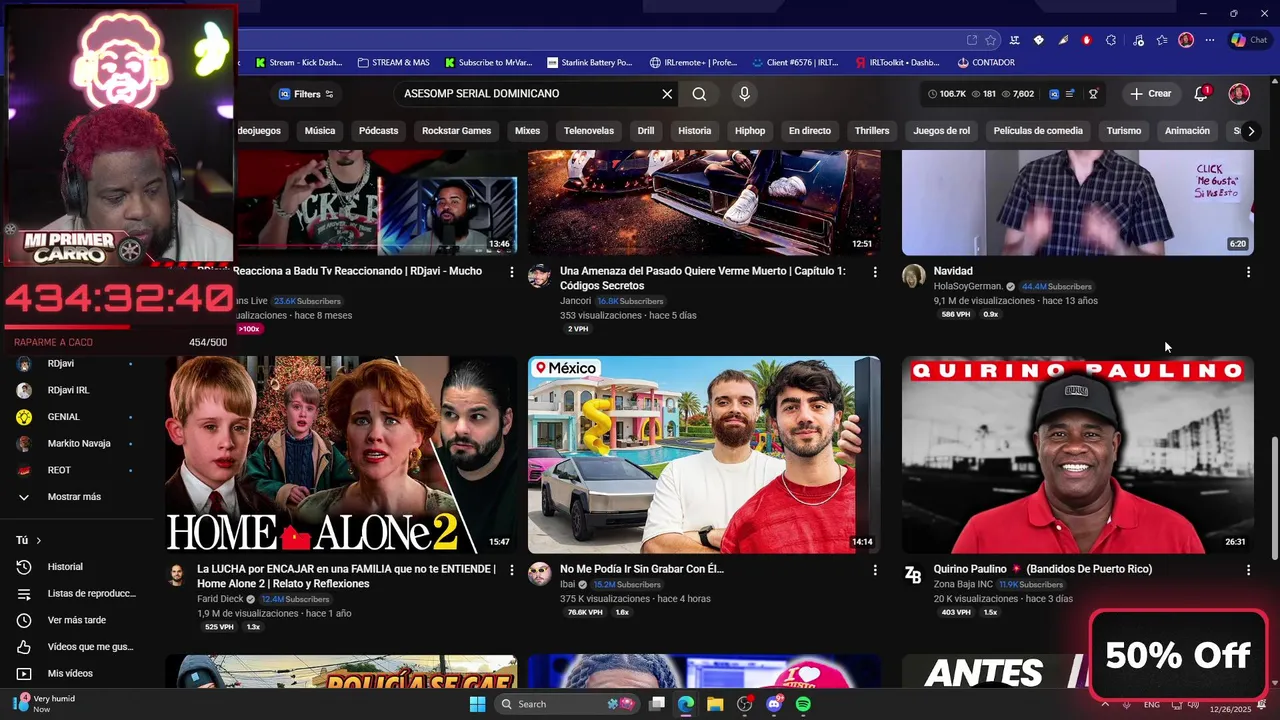Open options for Quirino Paulino video
Viewport: 1280px width, 720px height.
[1248, 570]
